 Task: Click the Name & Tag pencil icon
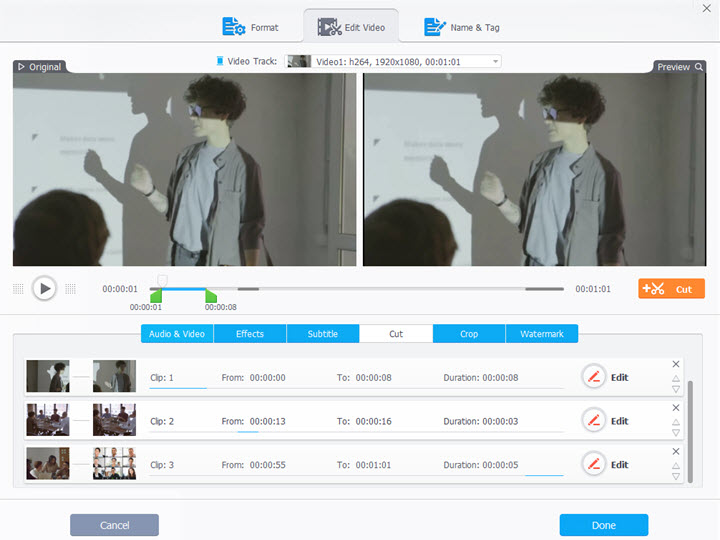[434, 27]
